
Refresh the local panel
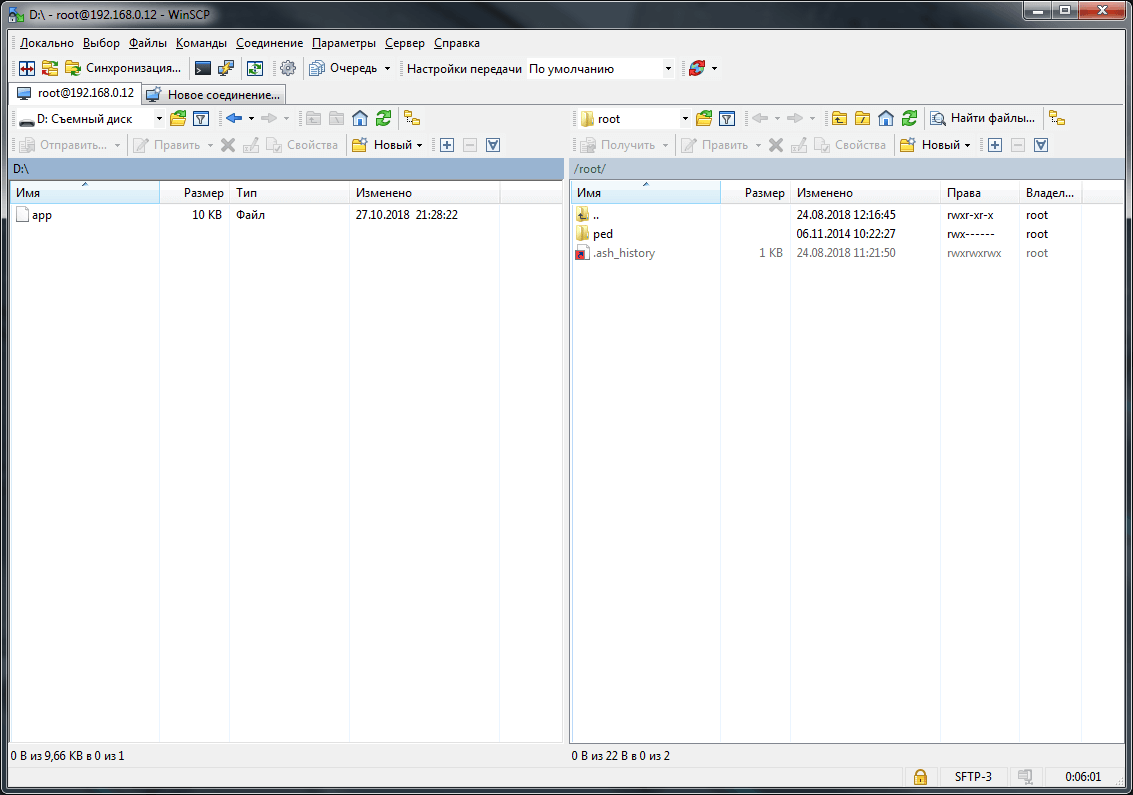[x=383, y=119]
